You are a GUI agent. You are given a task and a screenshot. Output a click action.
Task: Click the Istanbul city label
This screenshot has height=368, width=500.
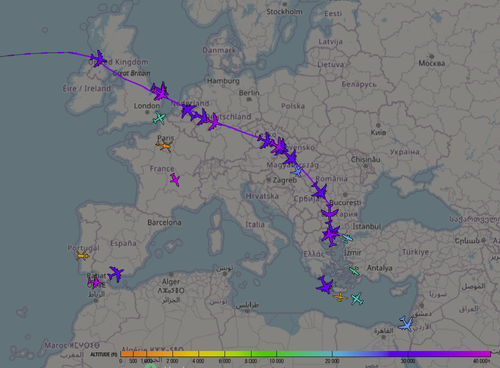367,226
